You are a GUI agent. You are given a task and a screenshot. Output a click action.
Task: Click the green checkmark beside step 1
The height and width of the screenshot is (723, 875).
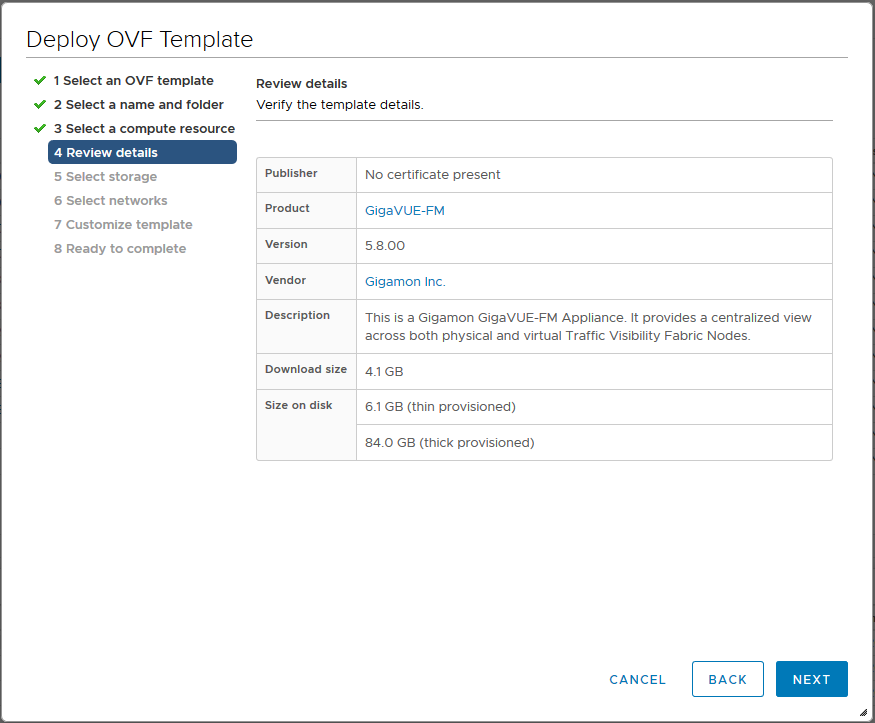[x=40, y=80]
